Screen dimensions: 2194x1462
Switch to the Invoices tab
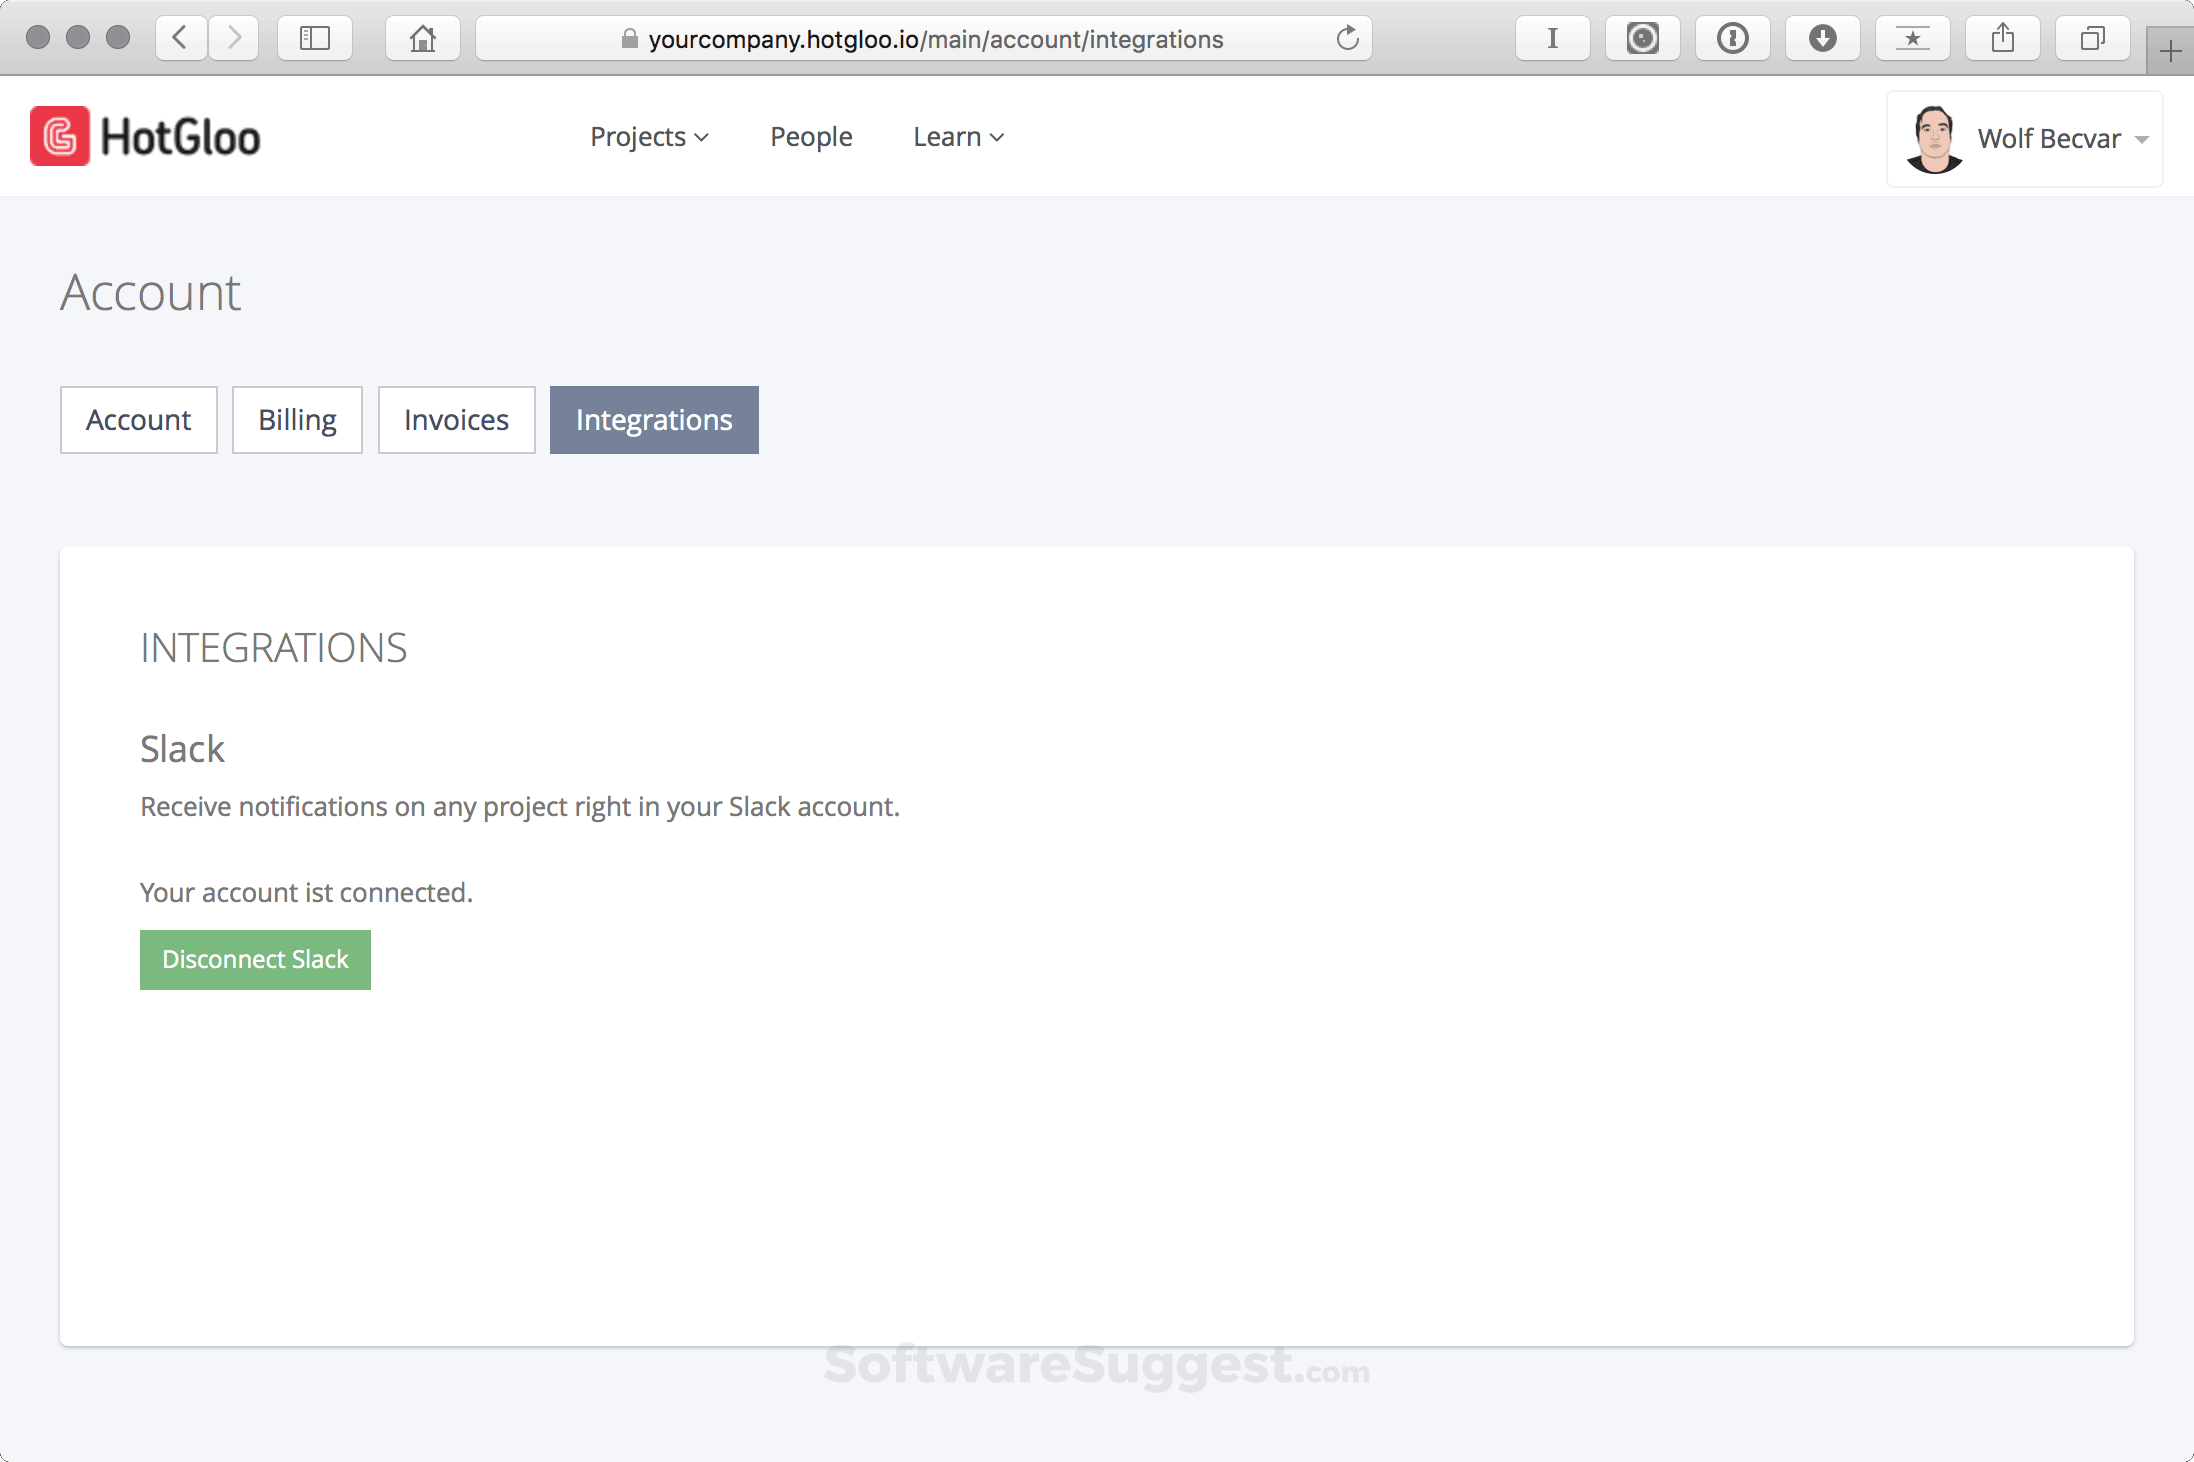pos(456,420)
